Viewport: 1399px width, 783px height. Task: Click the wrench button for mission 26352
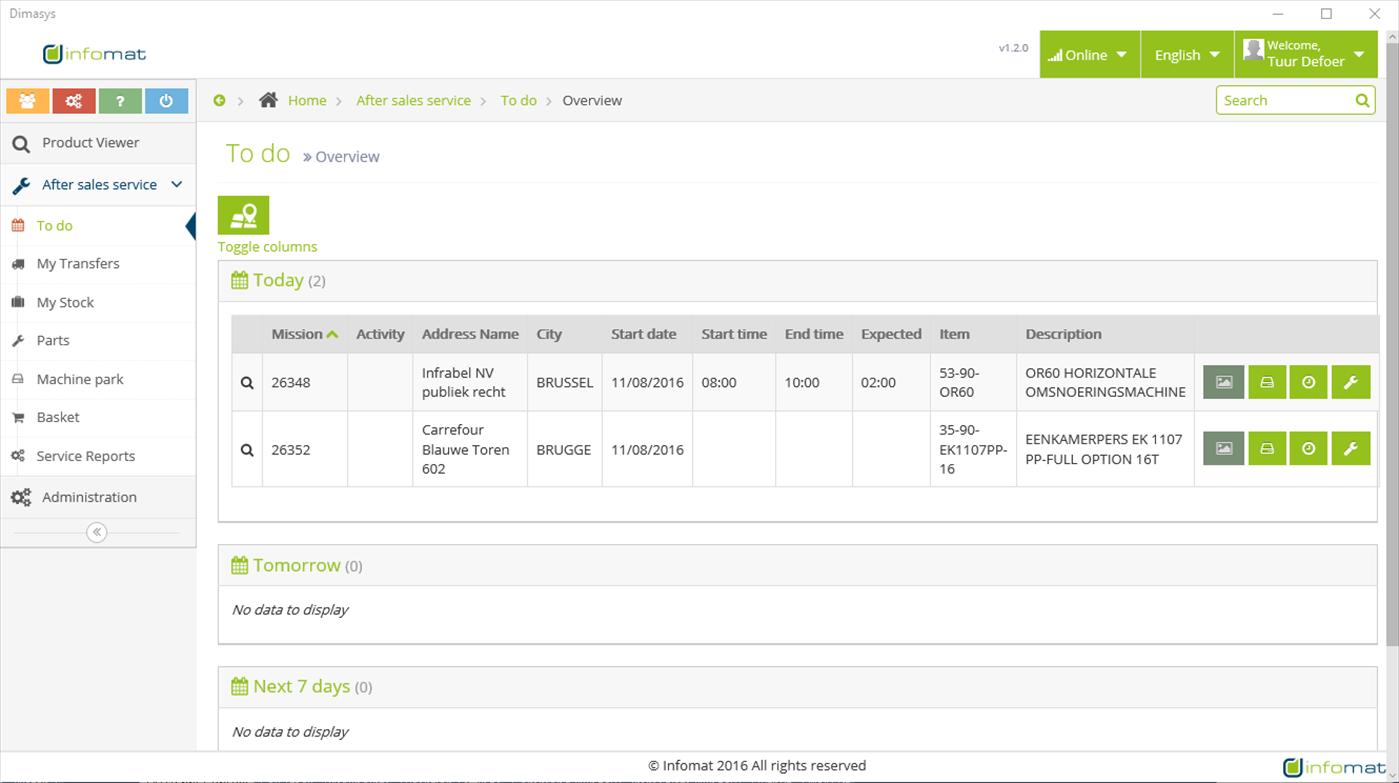1350,449
